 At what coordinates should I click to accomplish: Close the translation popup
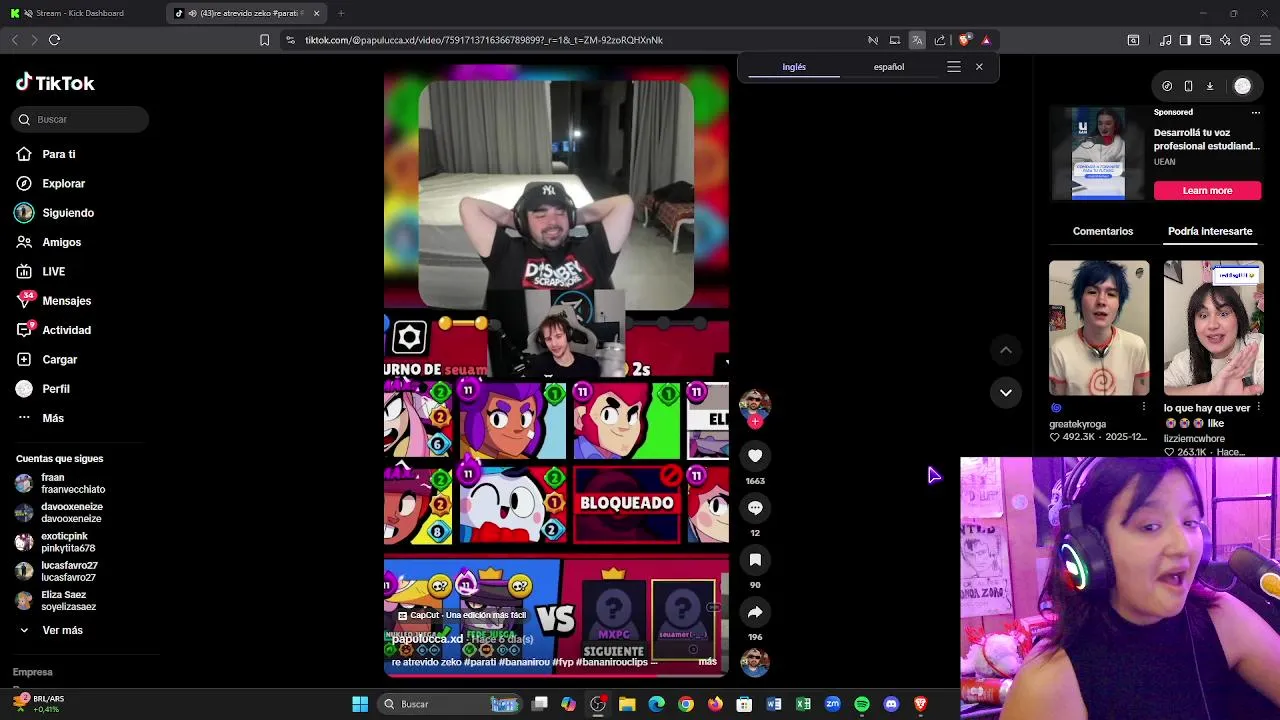tap(979, 67)
